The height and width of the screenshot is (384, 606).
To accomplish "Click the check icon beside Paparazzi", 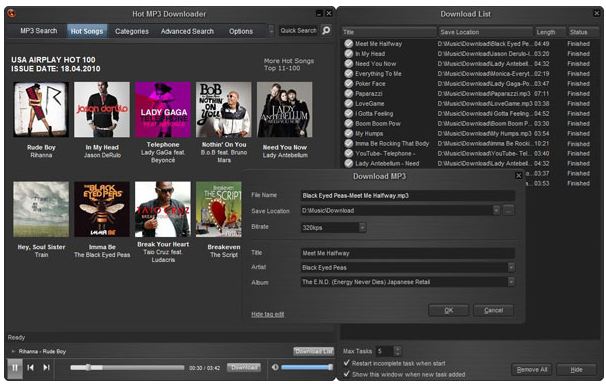I will pyautogui.click(x=349, y=93).
